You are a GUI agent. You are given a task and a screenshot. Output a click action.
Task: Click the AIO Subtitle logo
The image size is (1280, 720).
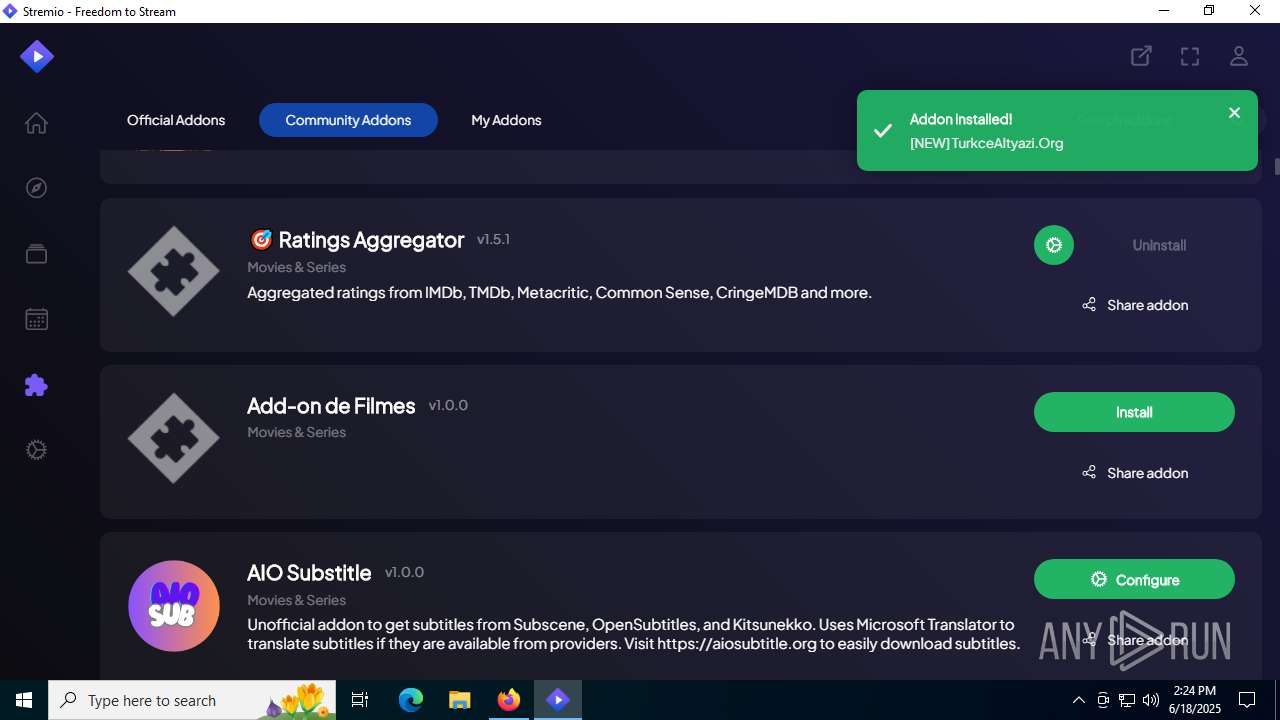click(174, 606)
